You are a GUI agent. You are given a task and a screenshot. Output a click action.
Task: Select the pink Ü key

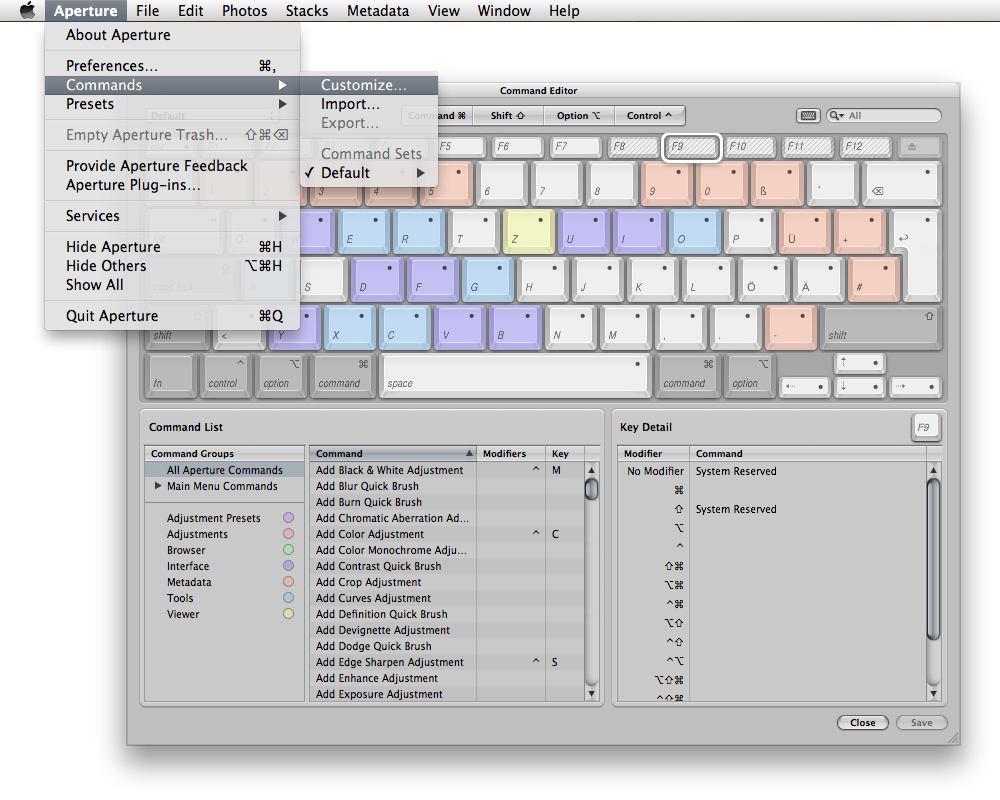(x=805, y=230)
